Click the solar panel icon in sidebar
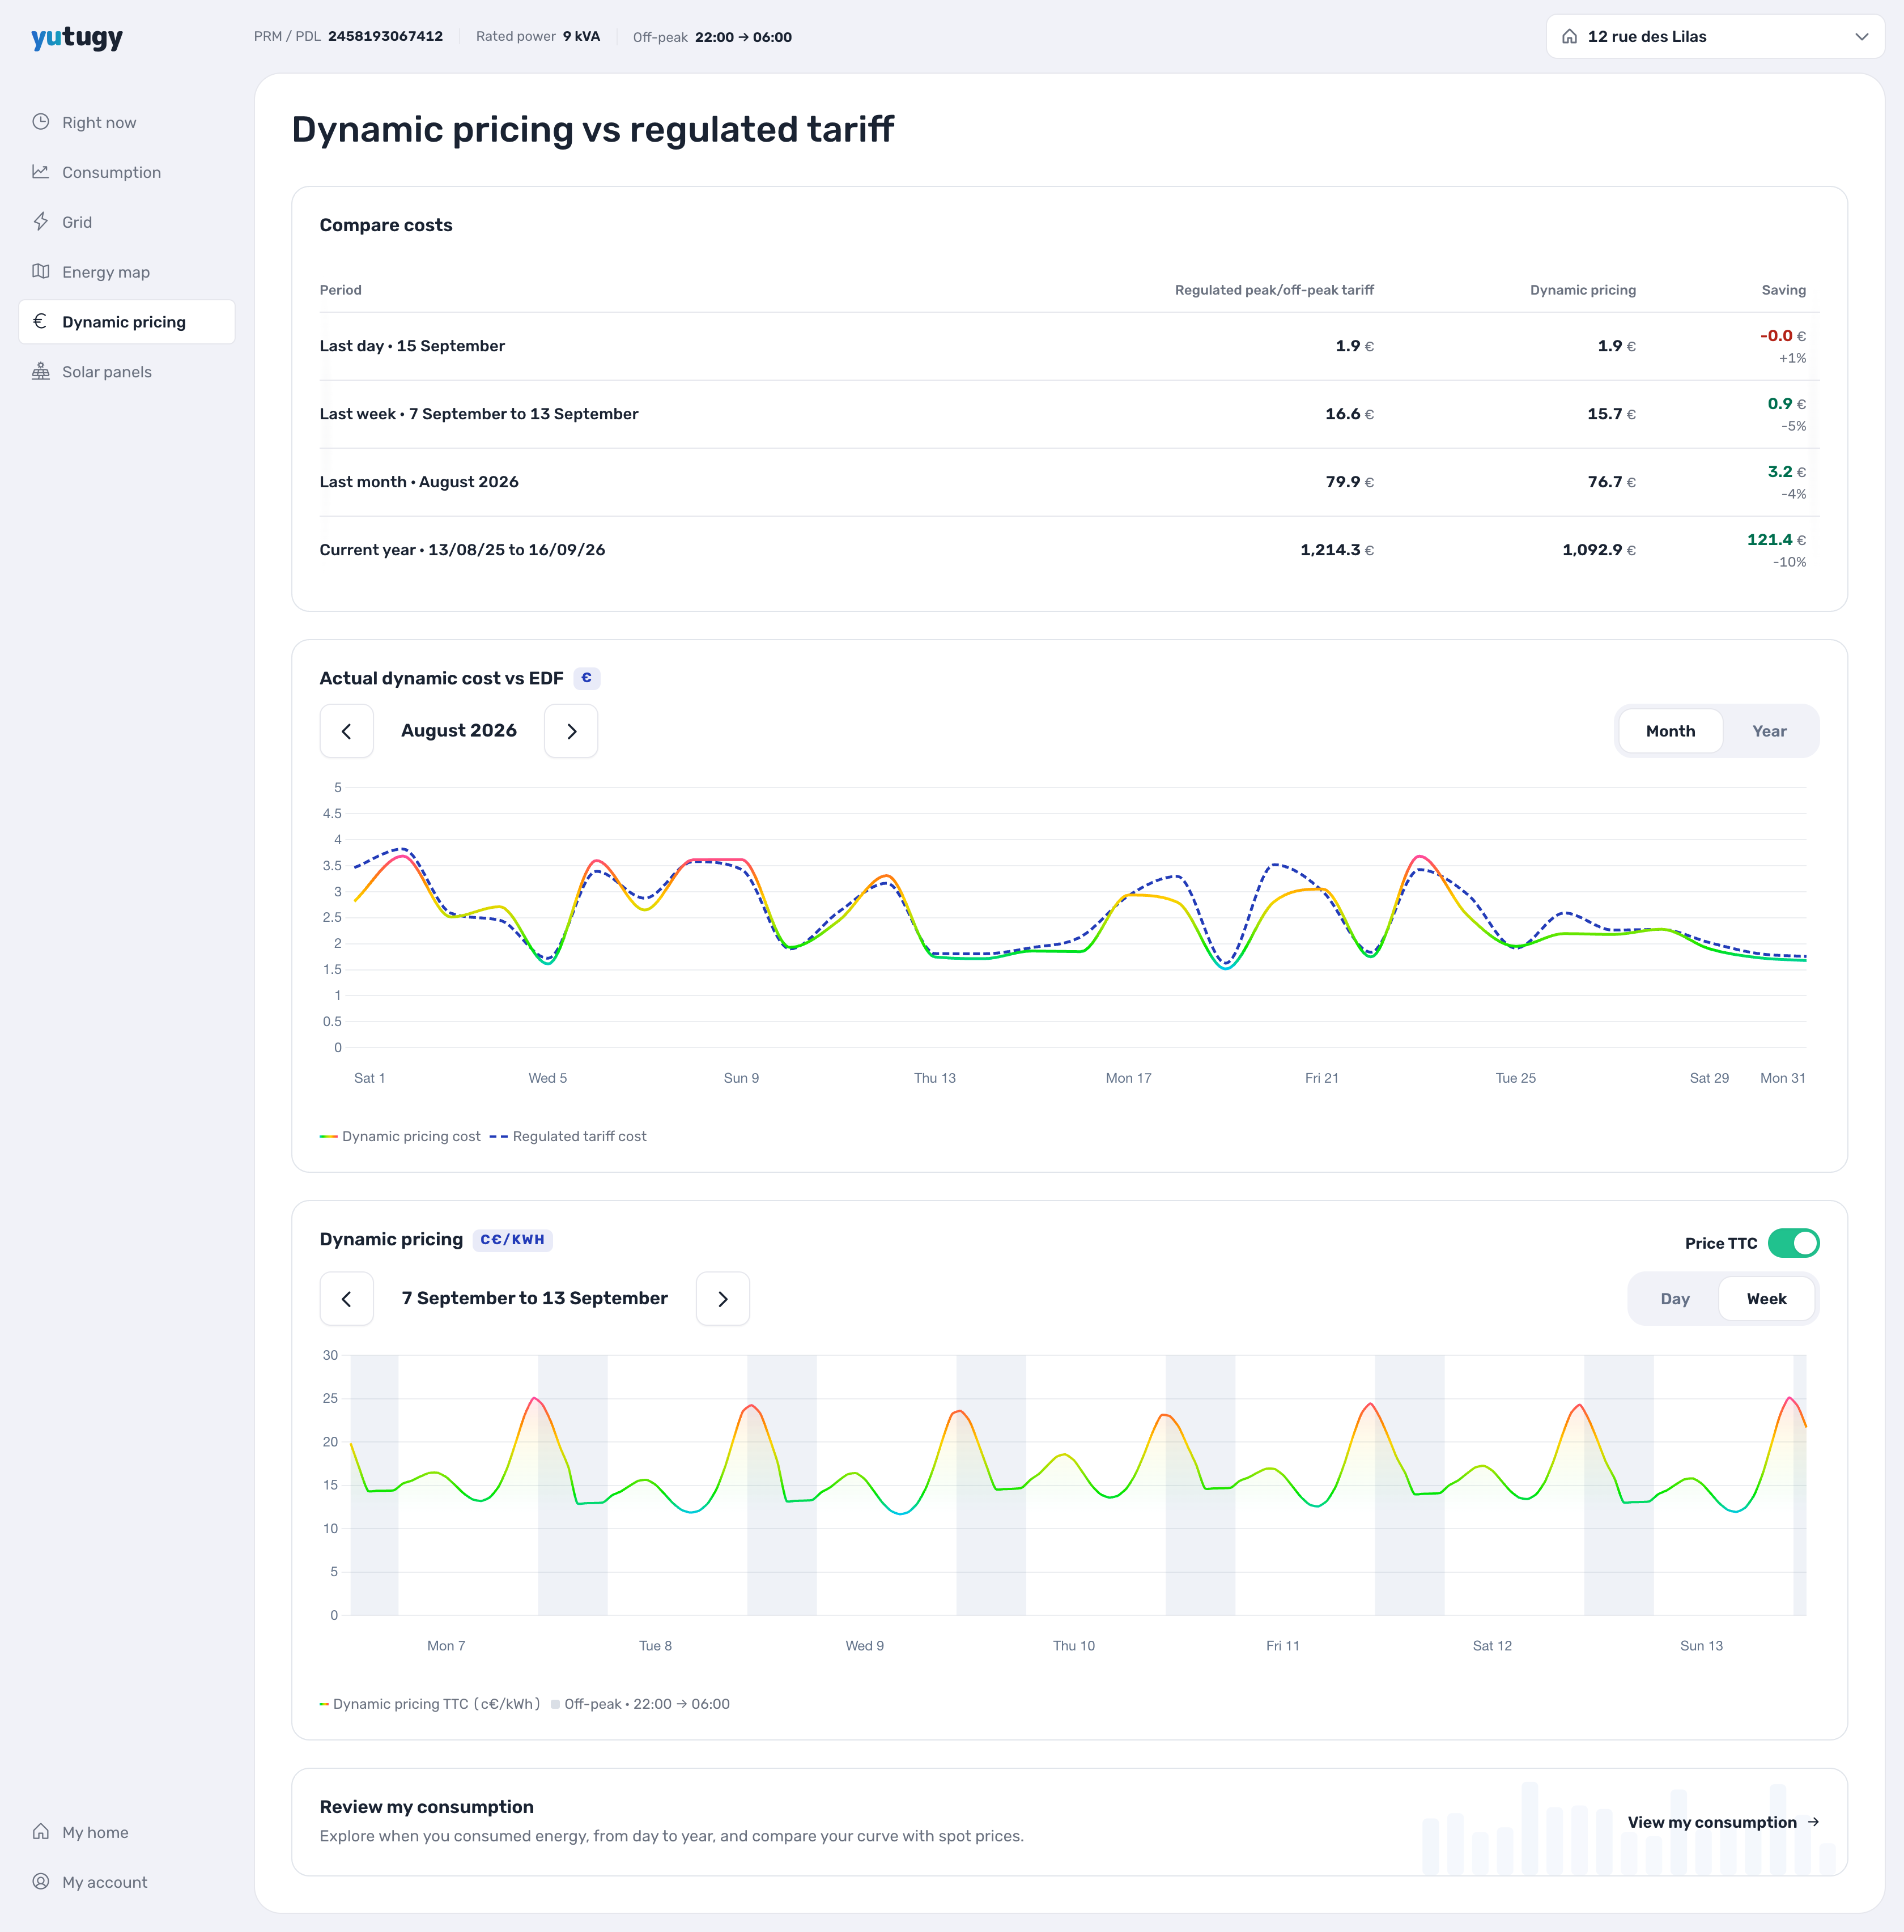 click(41, 372)
